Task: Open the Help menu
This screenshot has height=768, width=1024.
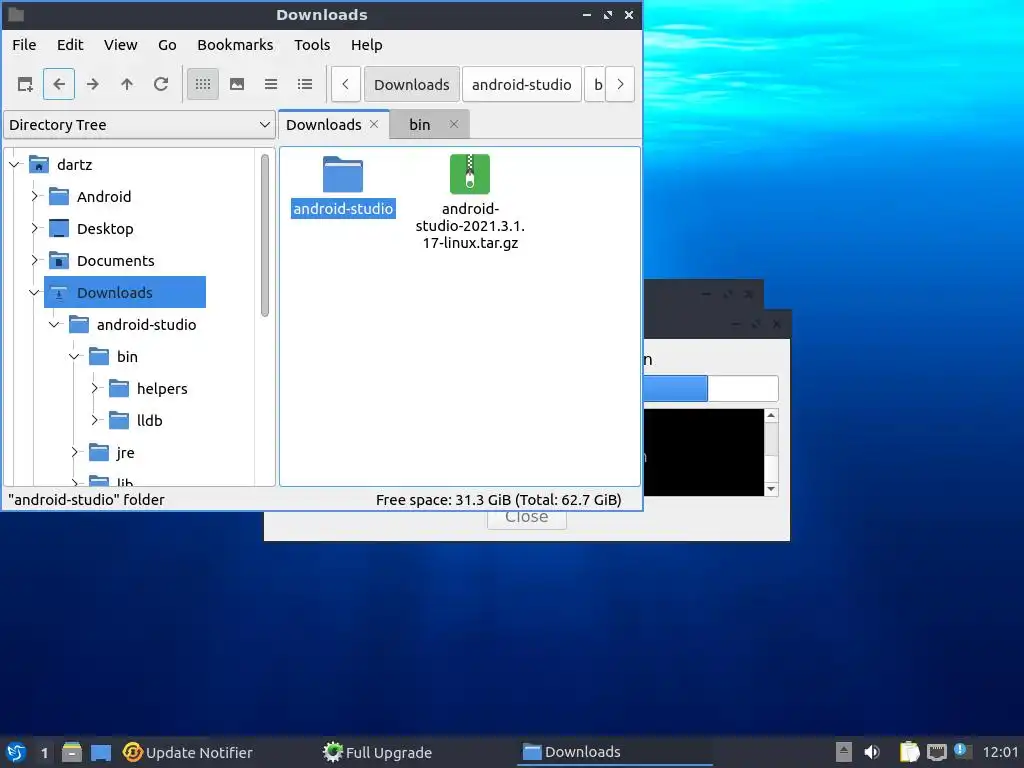Action: tap(366, 45)
